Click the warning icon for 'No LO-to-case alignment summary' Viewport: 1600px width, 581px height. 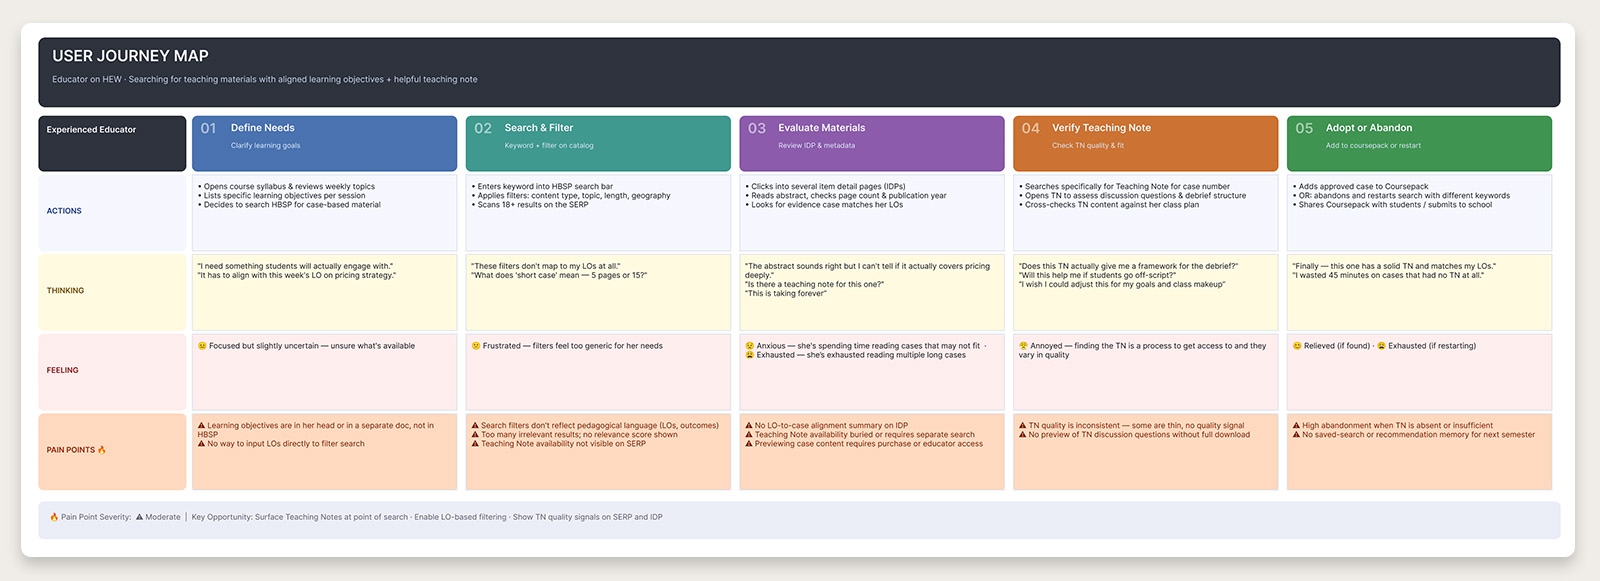pyautogui.click(x=749, y=426)
